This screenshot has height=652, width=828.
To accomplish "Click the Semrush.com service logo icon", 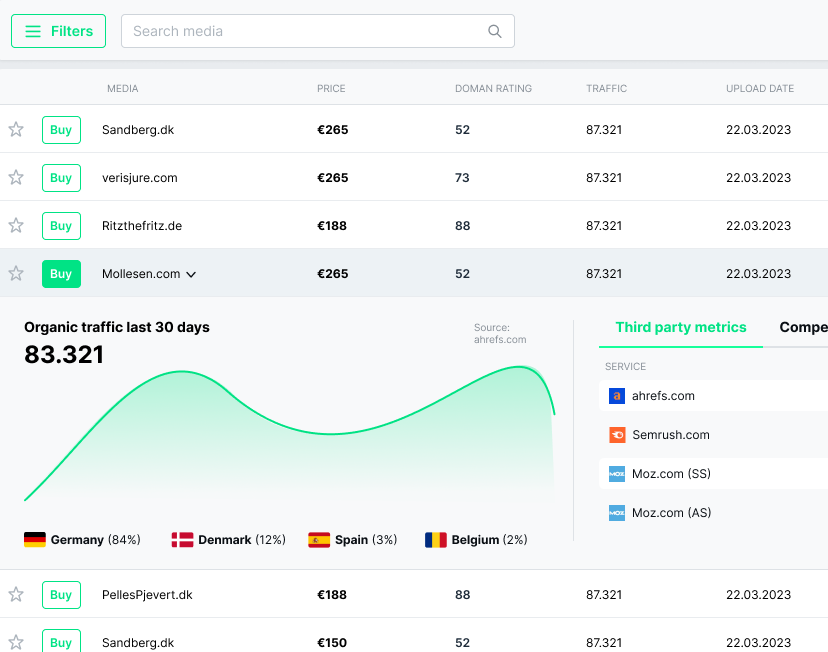I will tap(617, 435).
